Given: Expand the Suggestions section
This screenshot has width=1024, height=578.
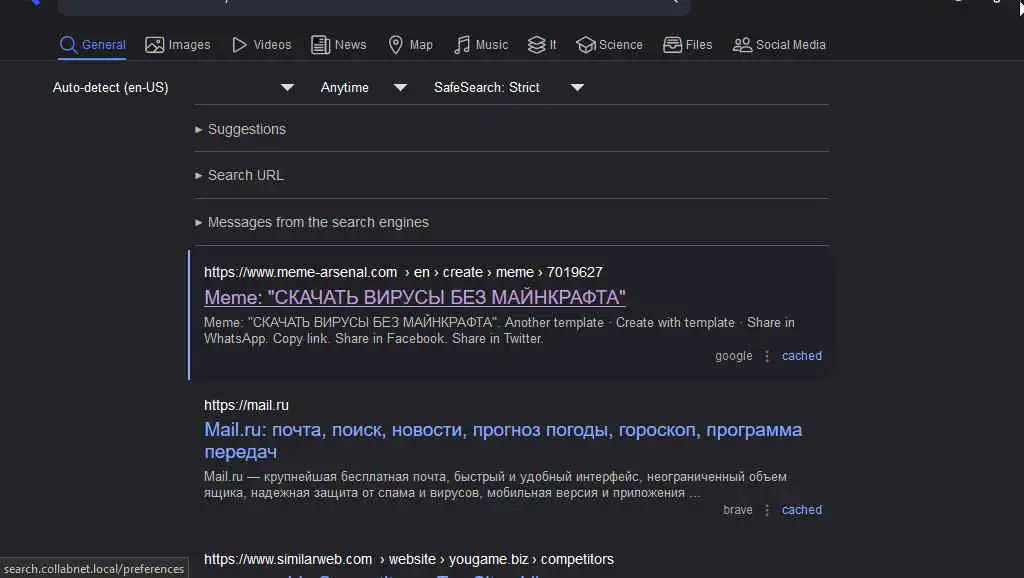Looking at the screenshot, I should (240, 129).
